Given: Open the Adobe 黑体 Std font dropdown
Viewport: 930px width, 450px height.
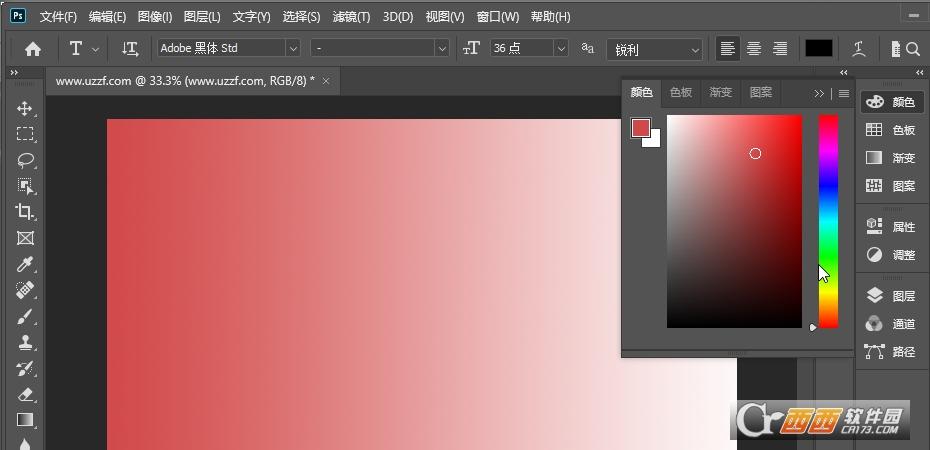Looking at the screenshot, I should [292, 48].
